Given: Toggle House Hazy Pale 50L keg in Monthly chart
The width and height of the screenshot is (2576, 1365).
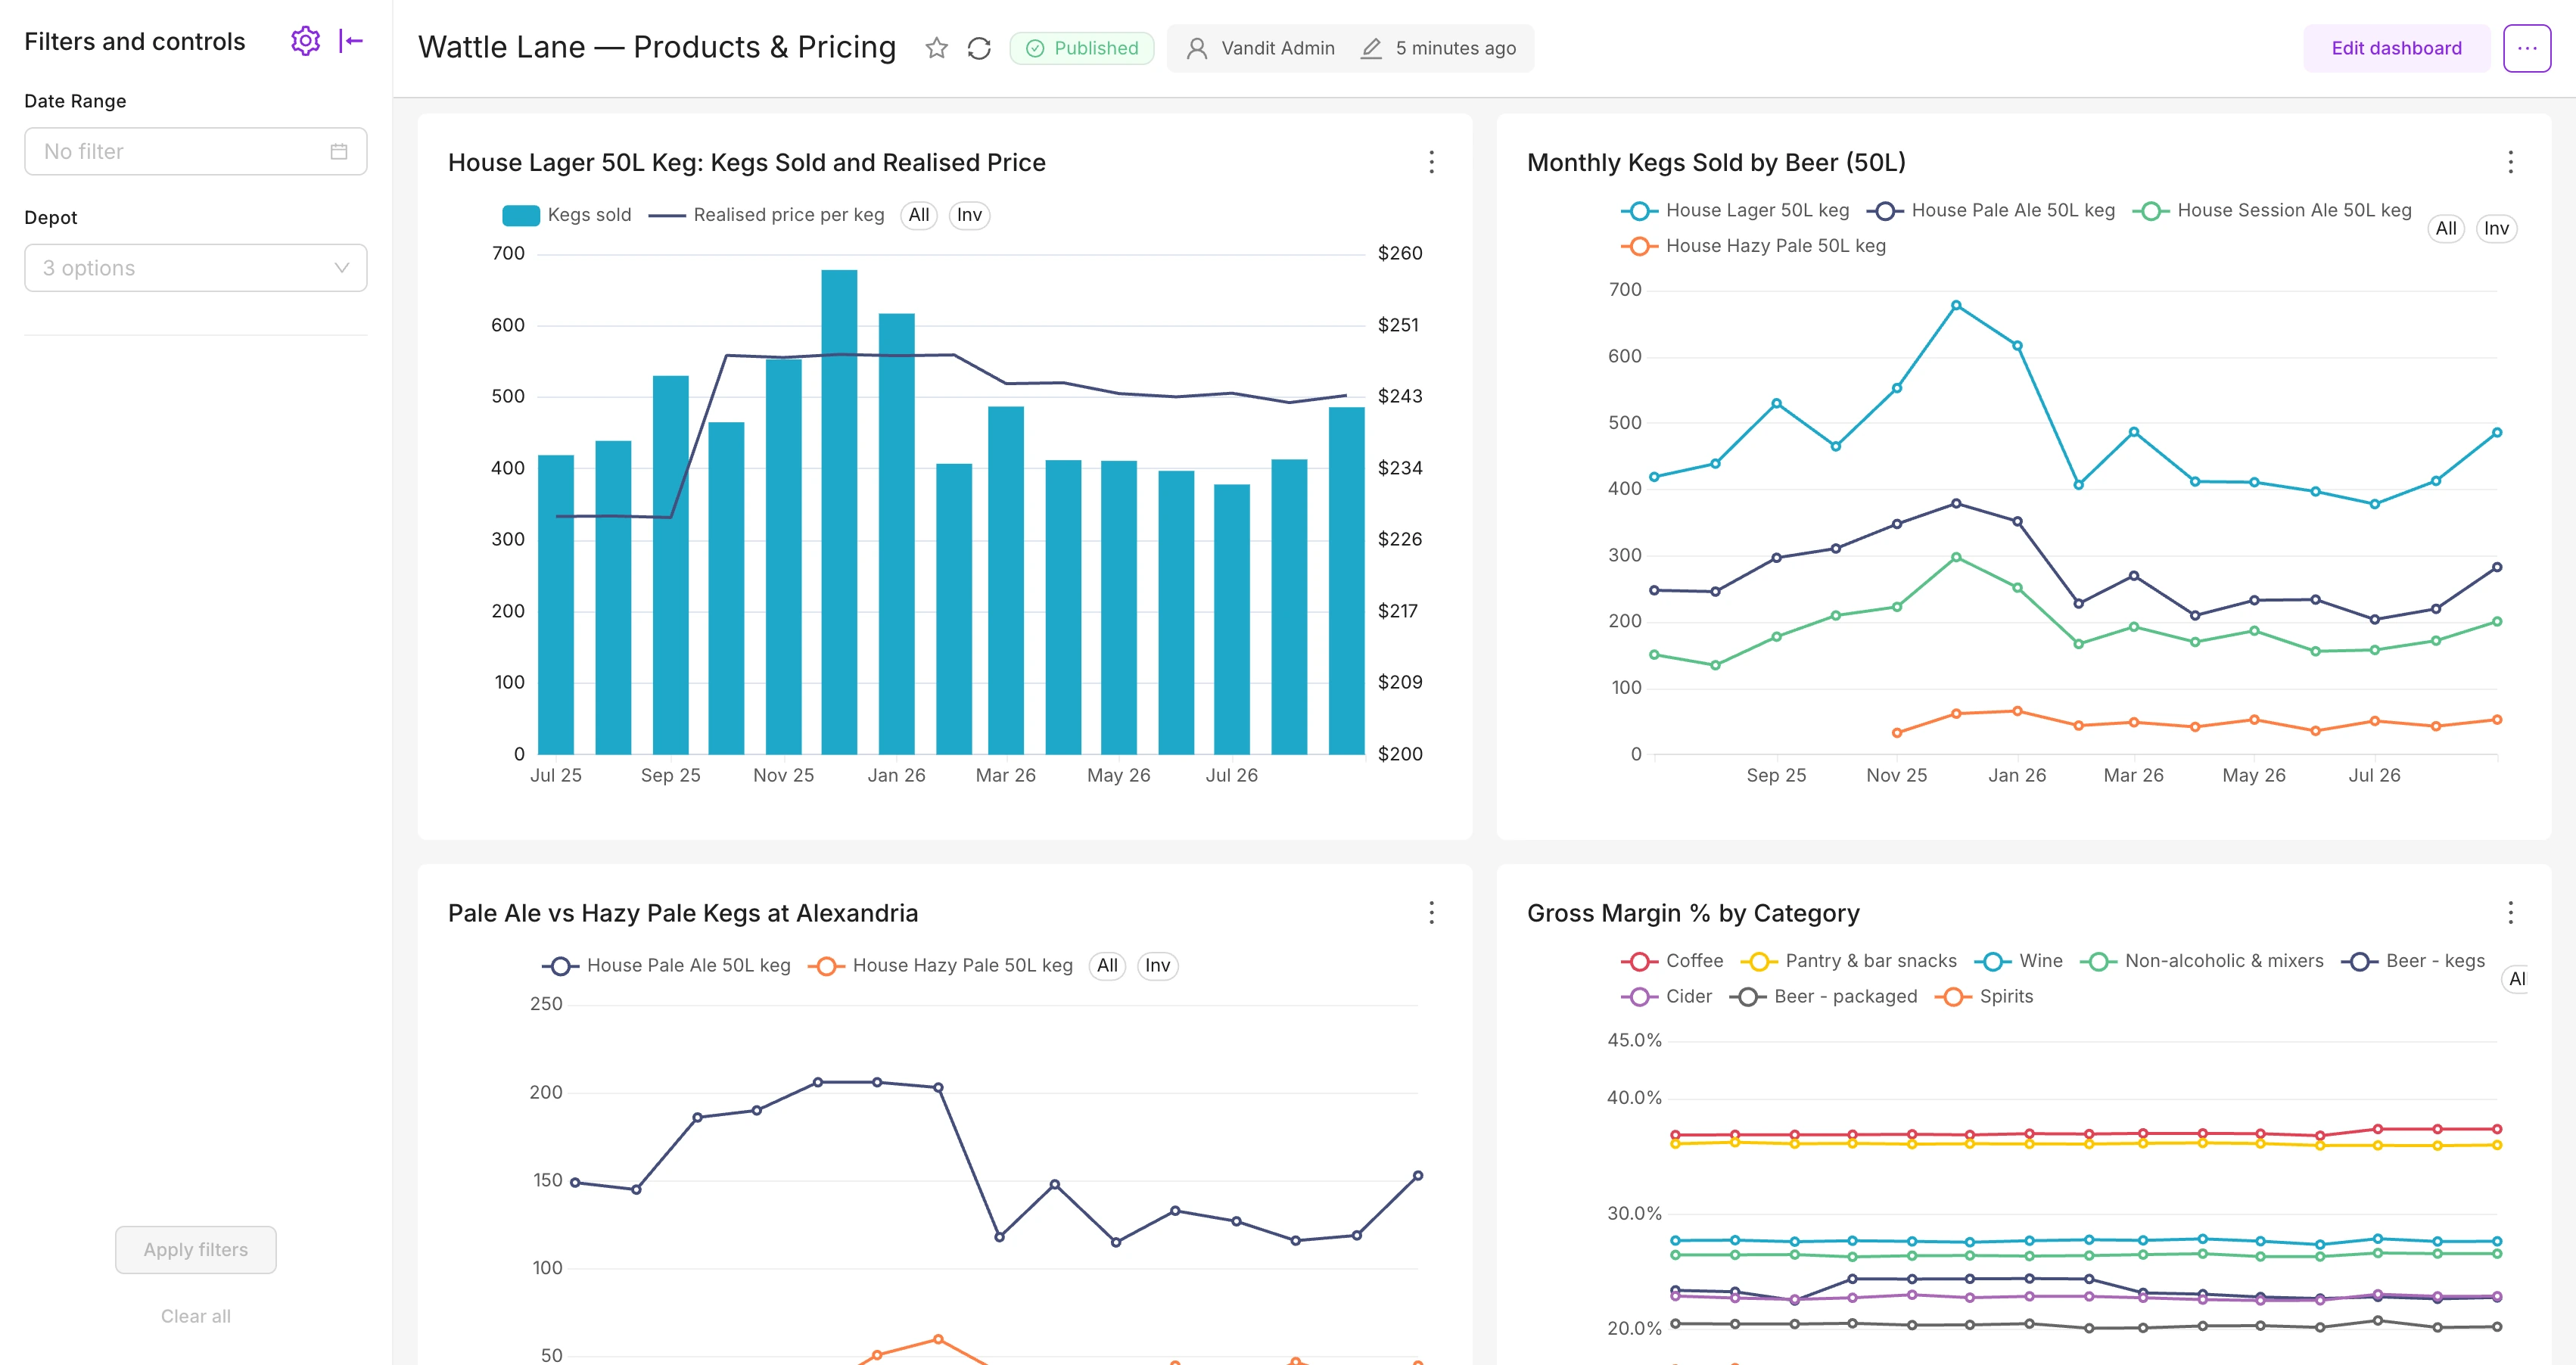Looking at the screenshot, I should click(1753, 246).
